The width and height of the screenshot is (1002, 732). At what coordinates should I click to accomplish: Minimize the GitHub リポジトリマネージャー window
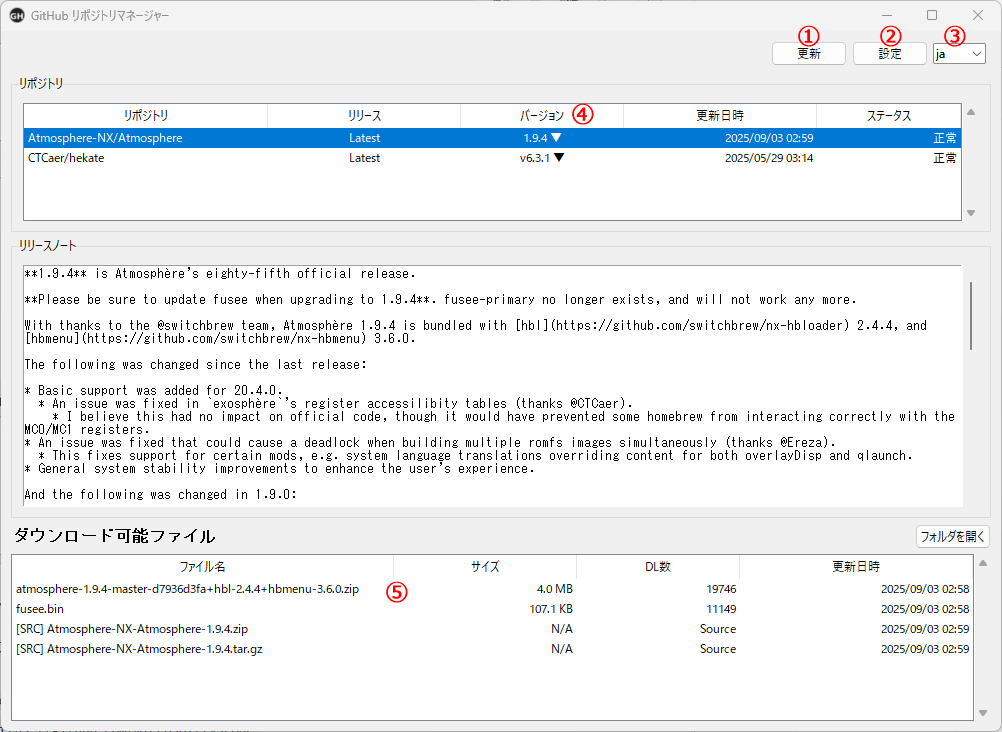point(888,15)
